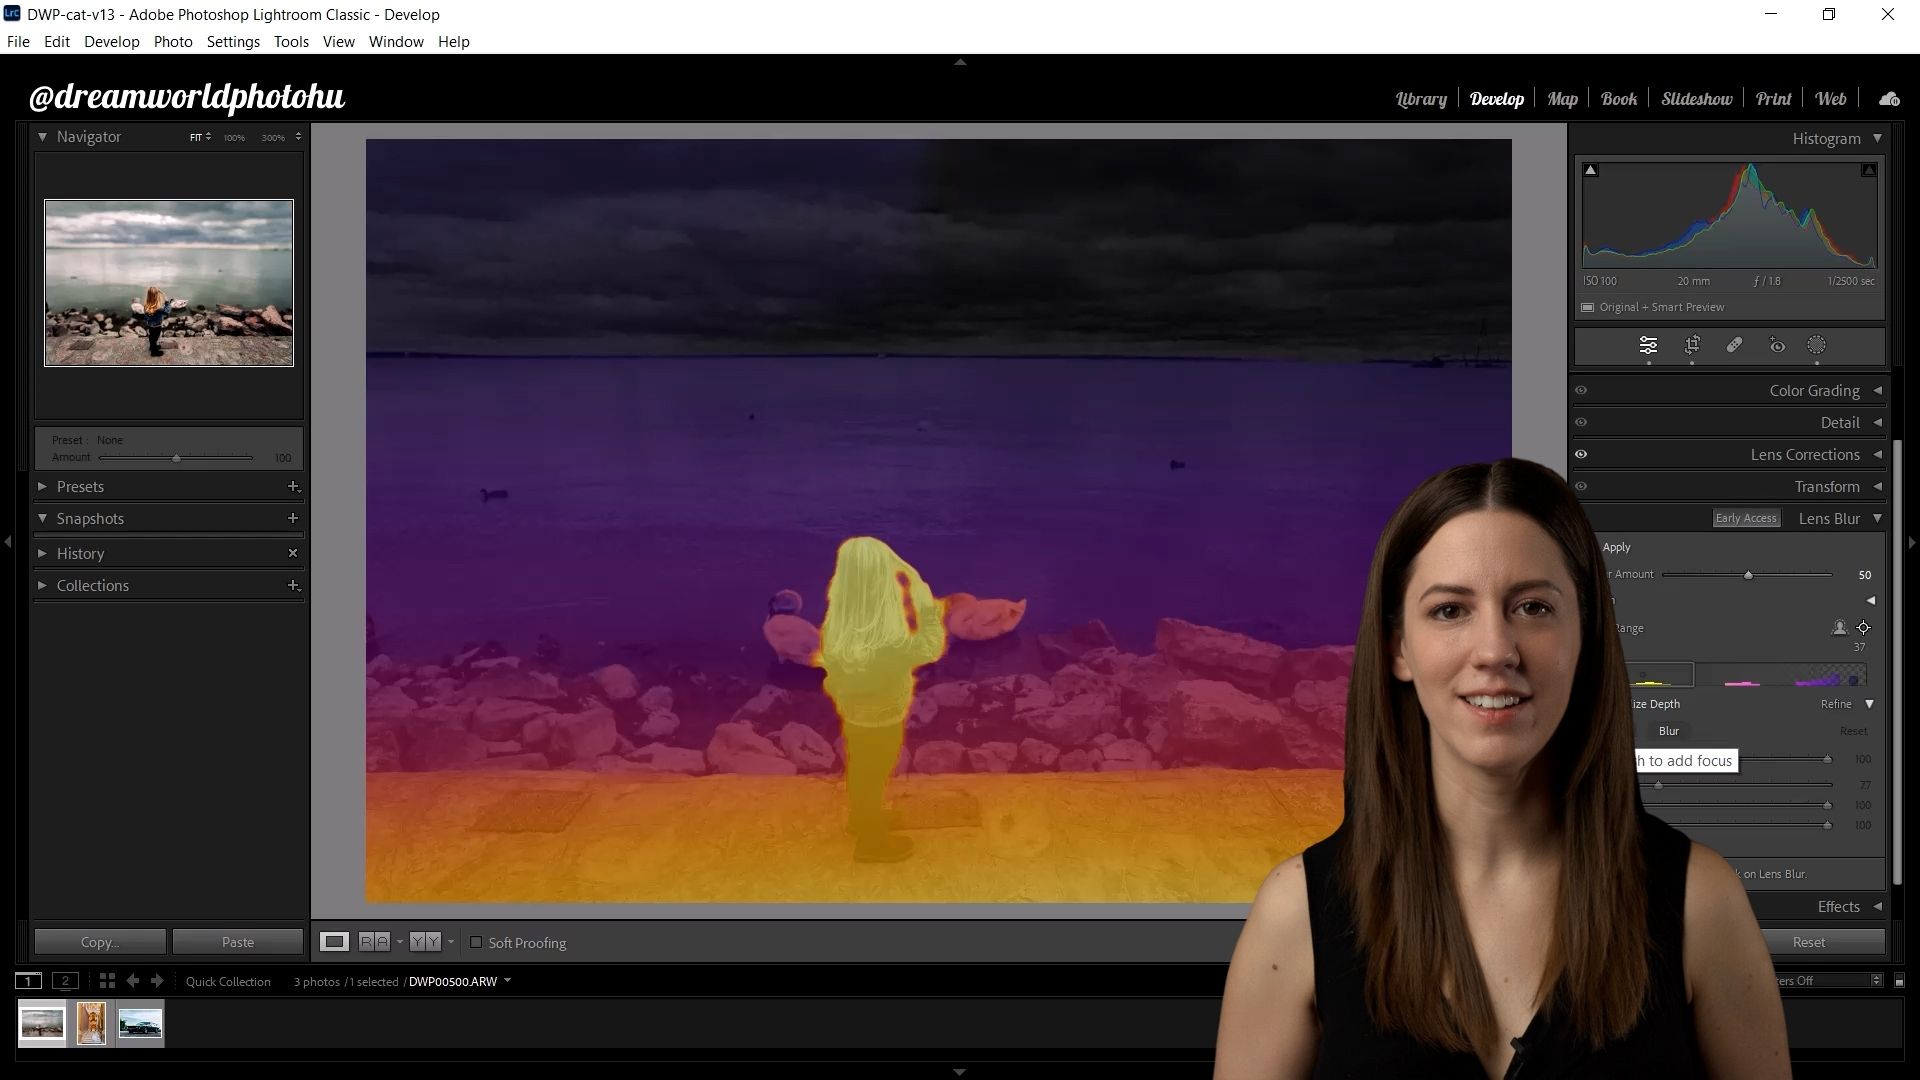
Task: Open the Develop menu
Action: 112,42
